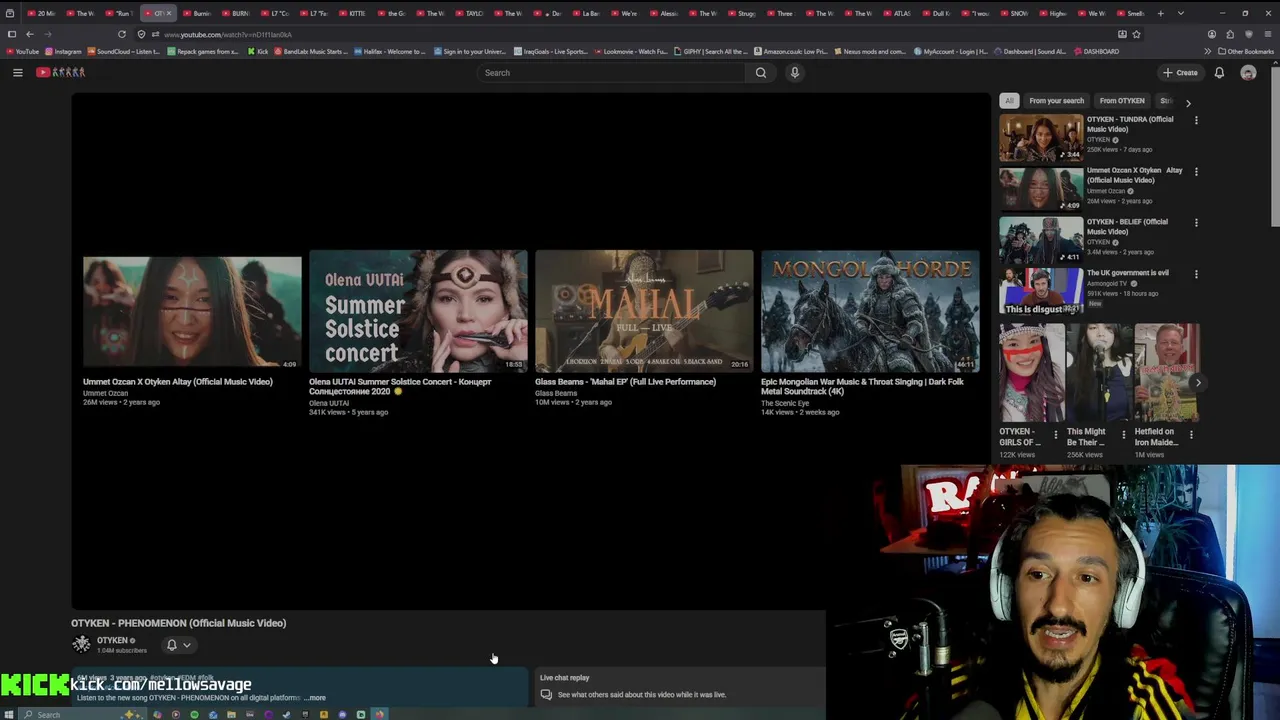Open options for The UK government is evil video
The width and height of the screenshot is (1280, 720).
point(1196,273)
